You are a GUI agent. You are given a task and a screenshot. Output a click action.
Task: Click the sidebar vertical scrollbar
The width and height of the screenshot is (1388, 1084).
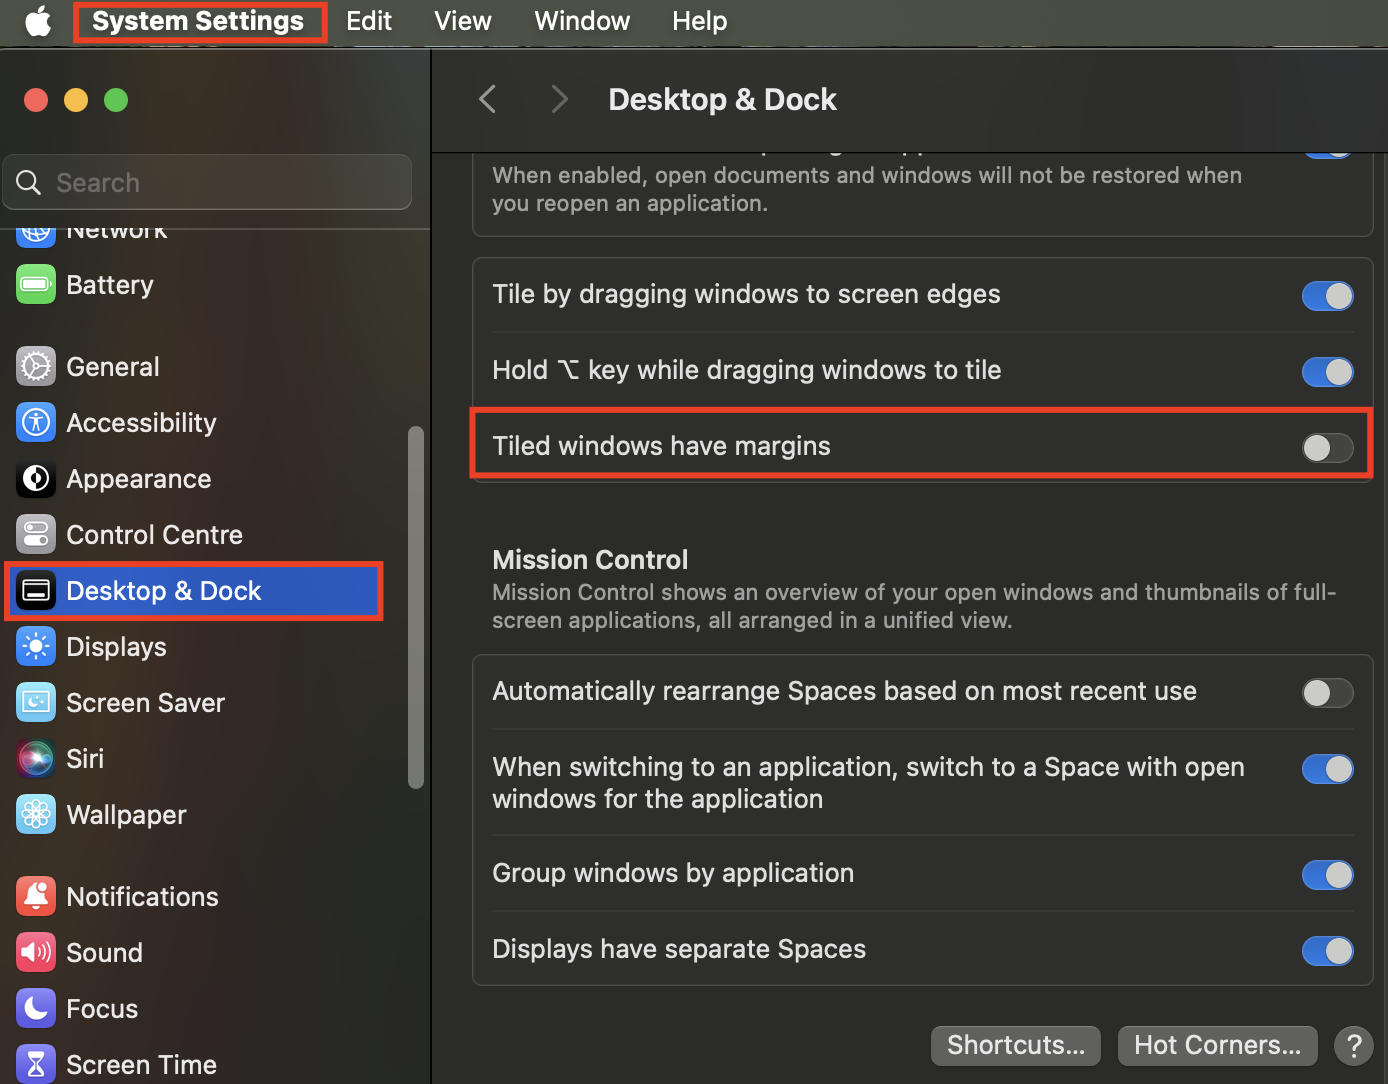416,608
